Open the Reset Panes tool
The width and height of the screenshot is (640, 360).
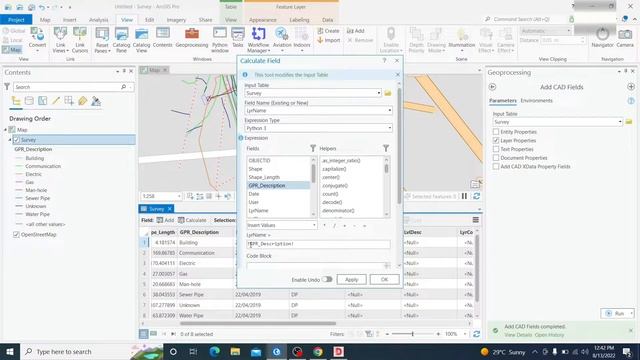click(102, 40)
